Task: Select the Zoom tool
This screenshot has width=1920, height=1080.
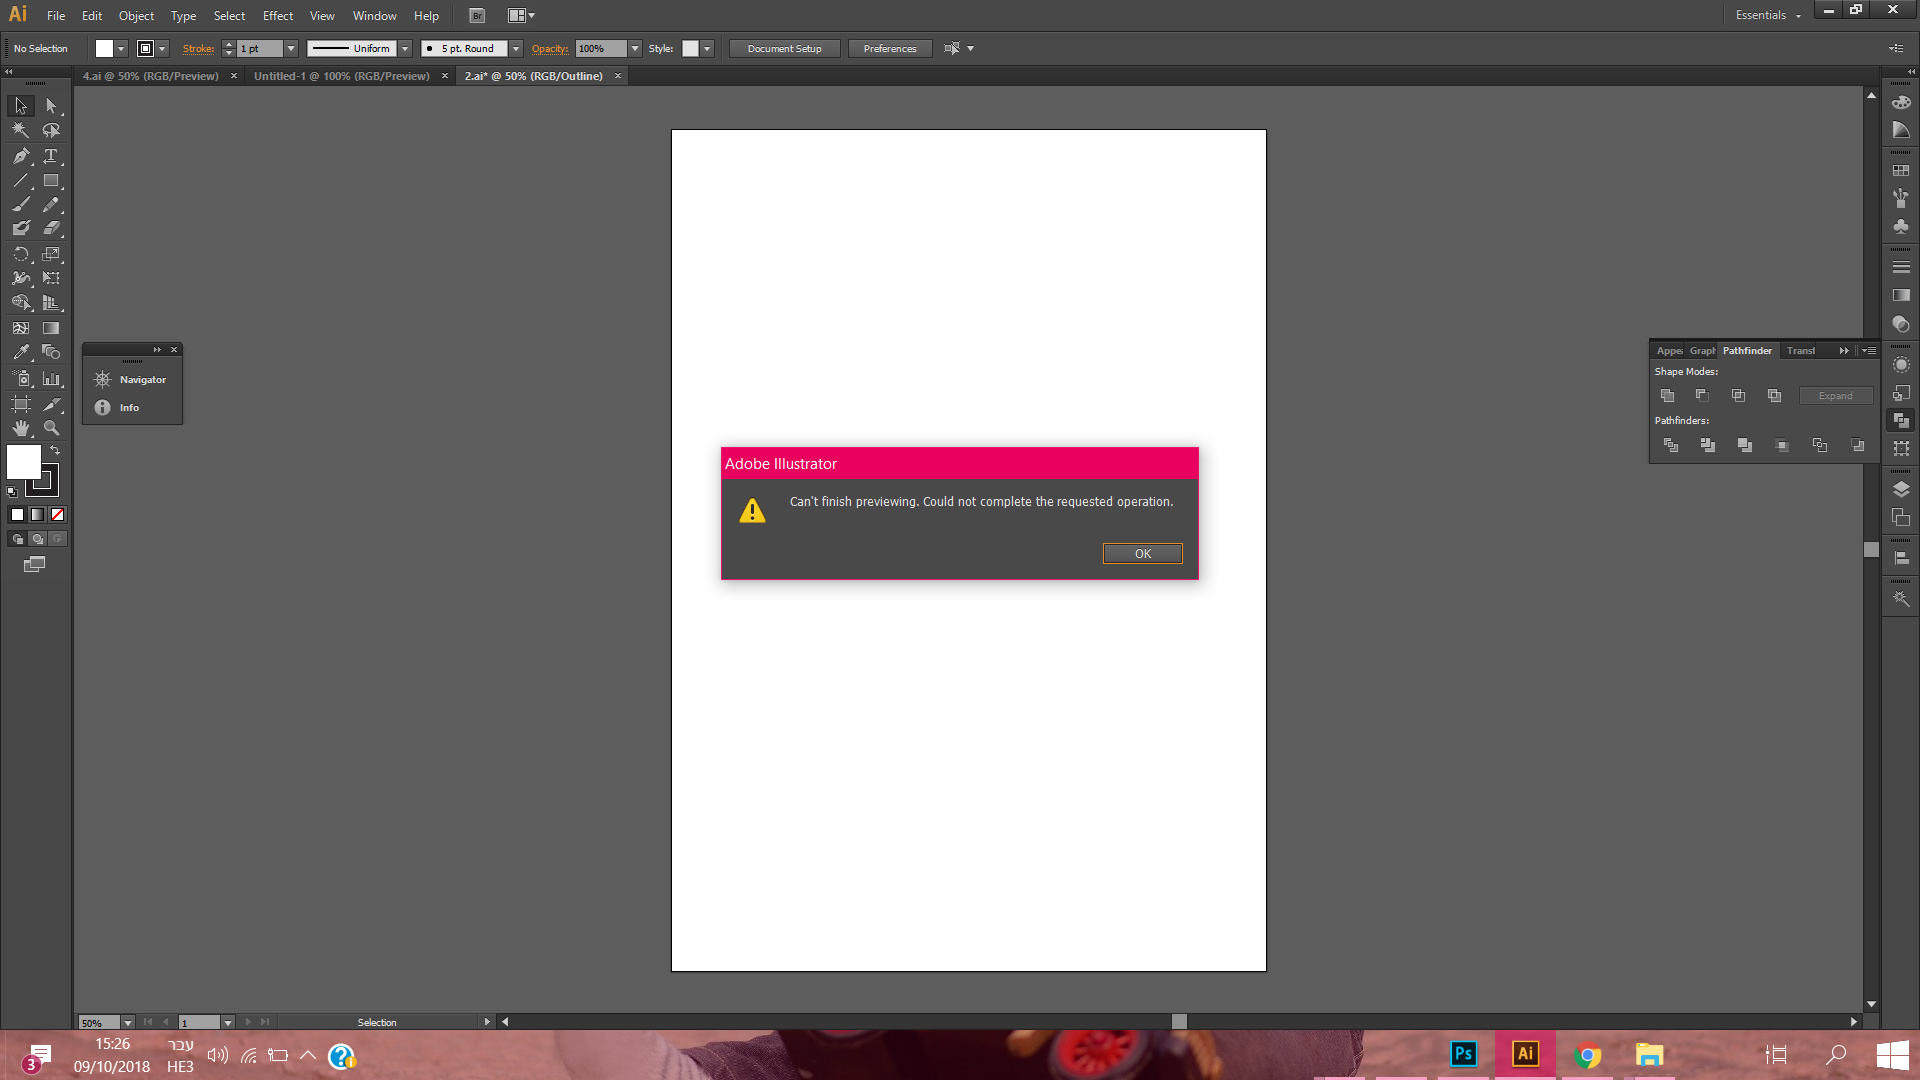Action: coord(51,428)
